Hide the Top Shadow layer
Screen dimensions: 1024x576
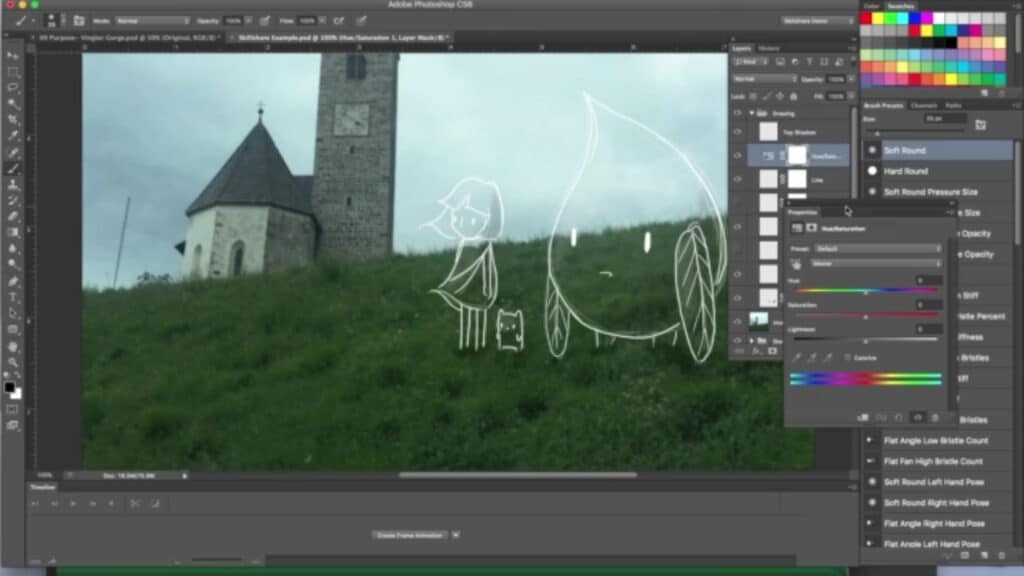(737, 131)
